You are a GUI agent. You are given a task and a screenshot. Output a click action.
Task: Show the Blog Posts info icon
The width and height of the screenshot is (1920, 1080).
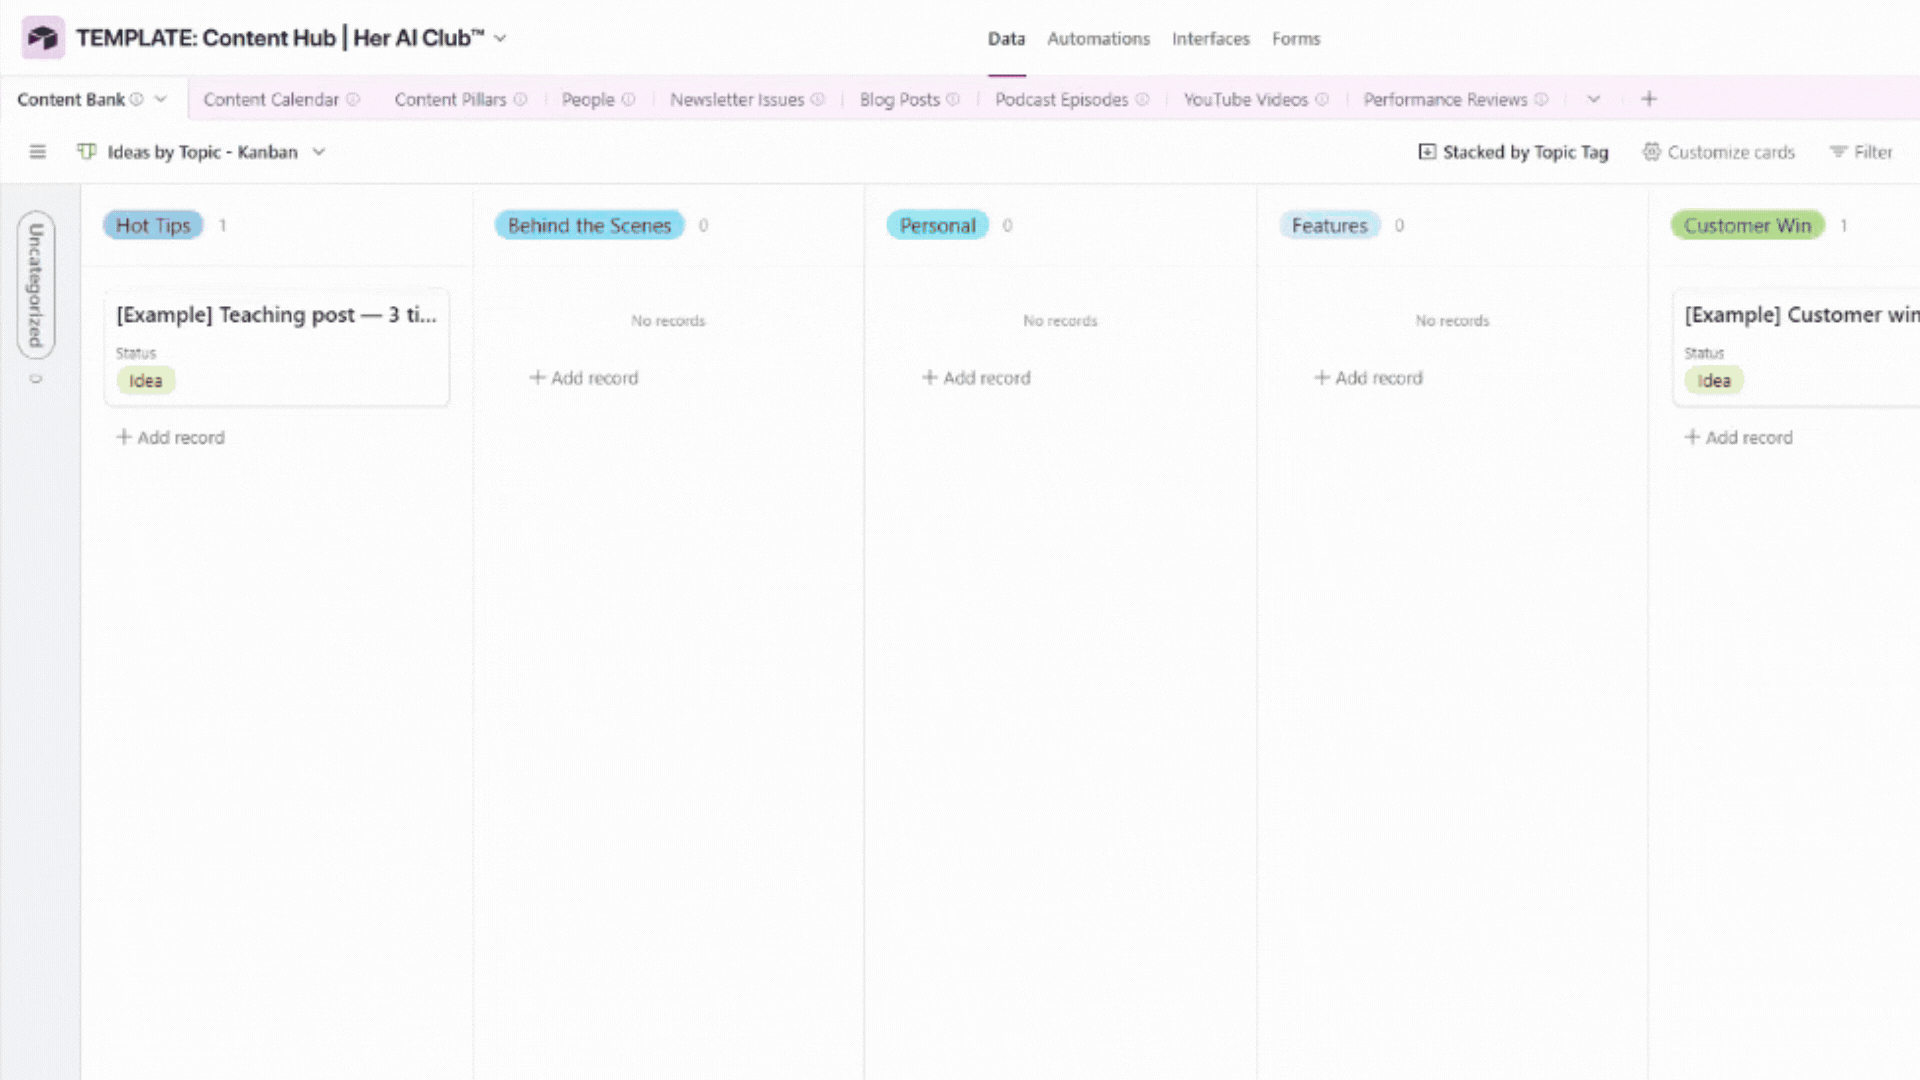[953, 99]
